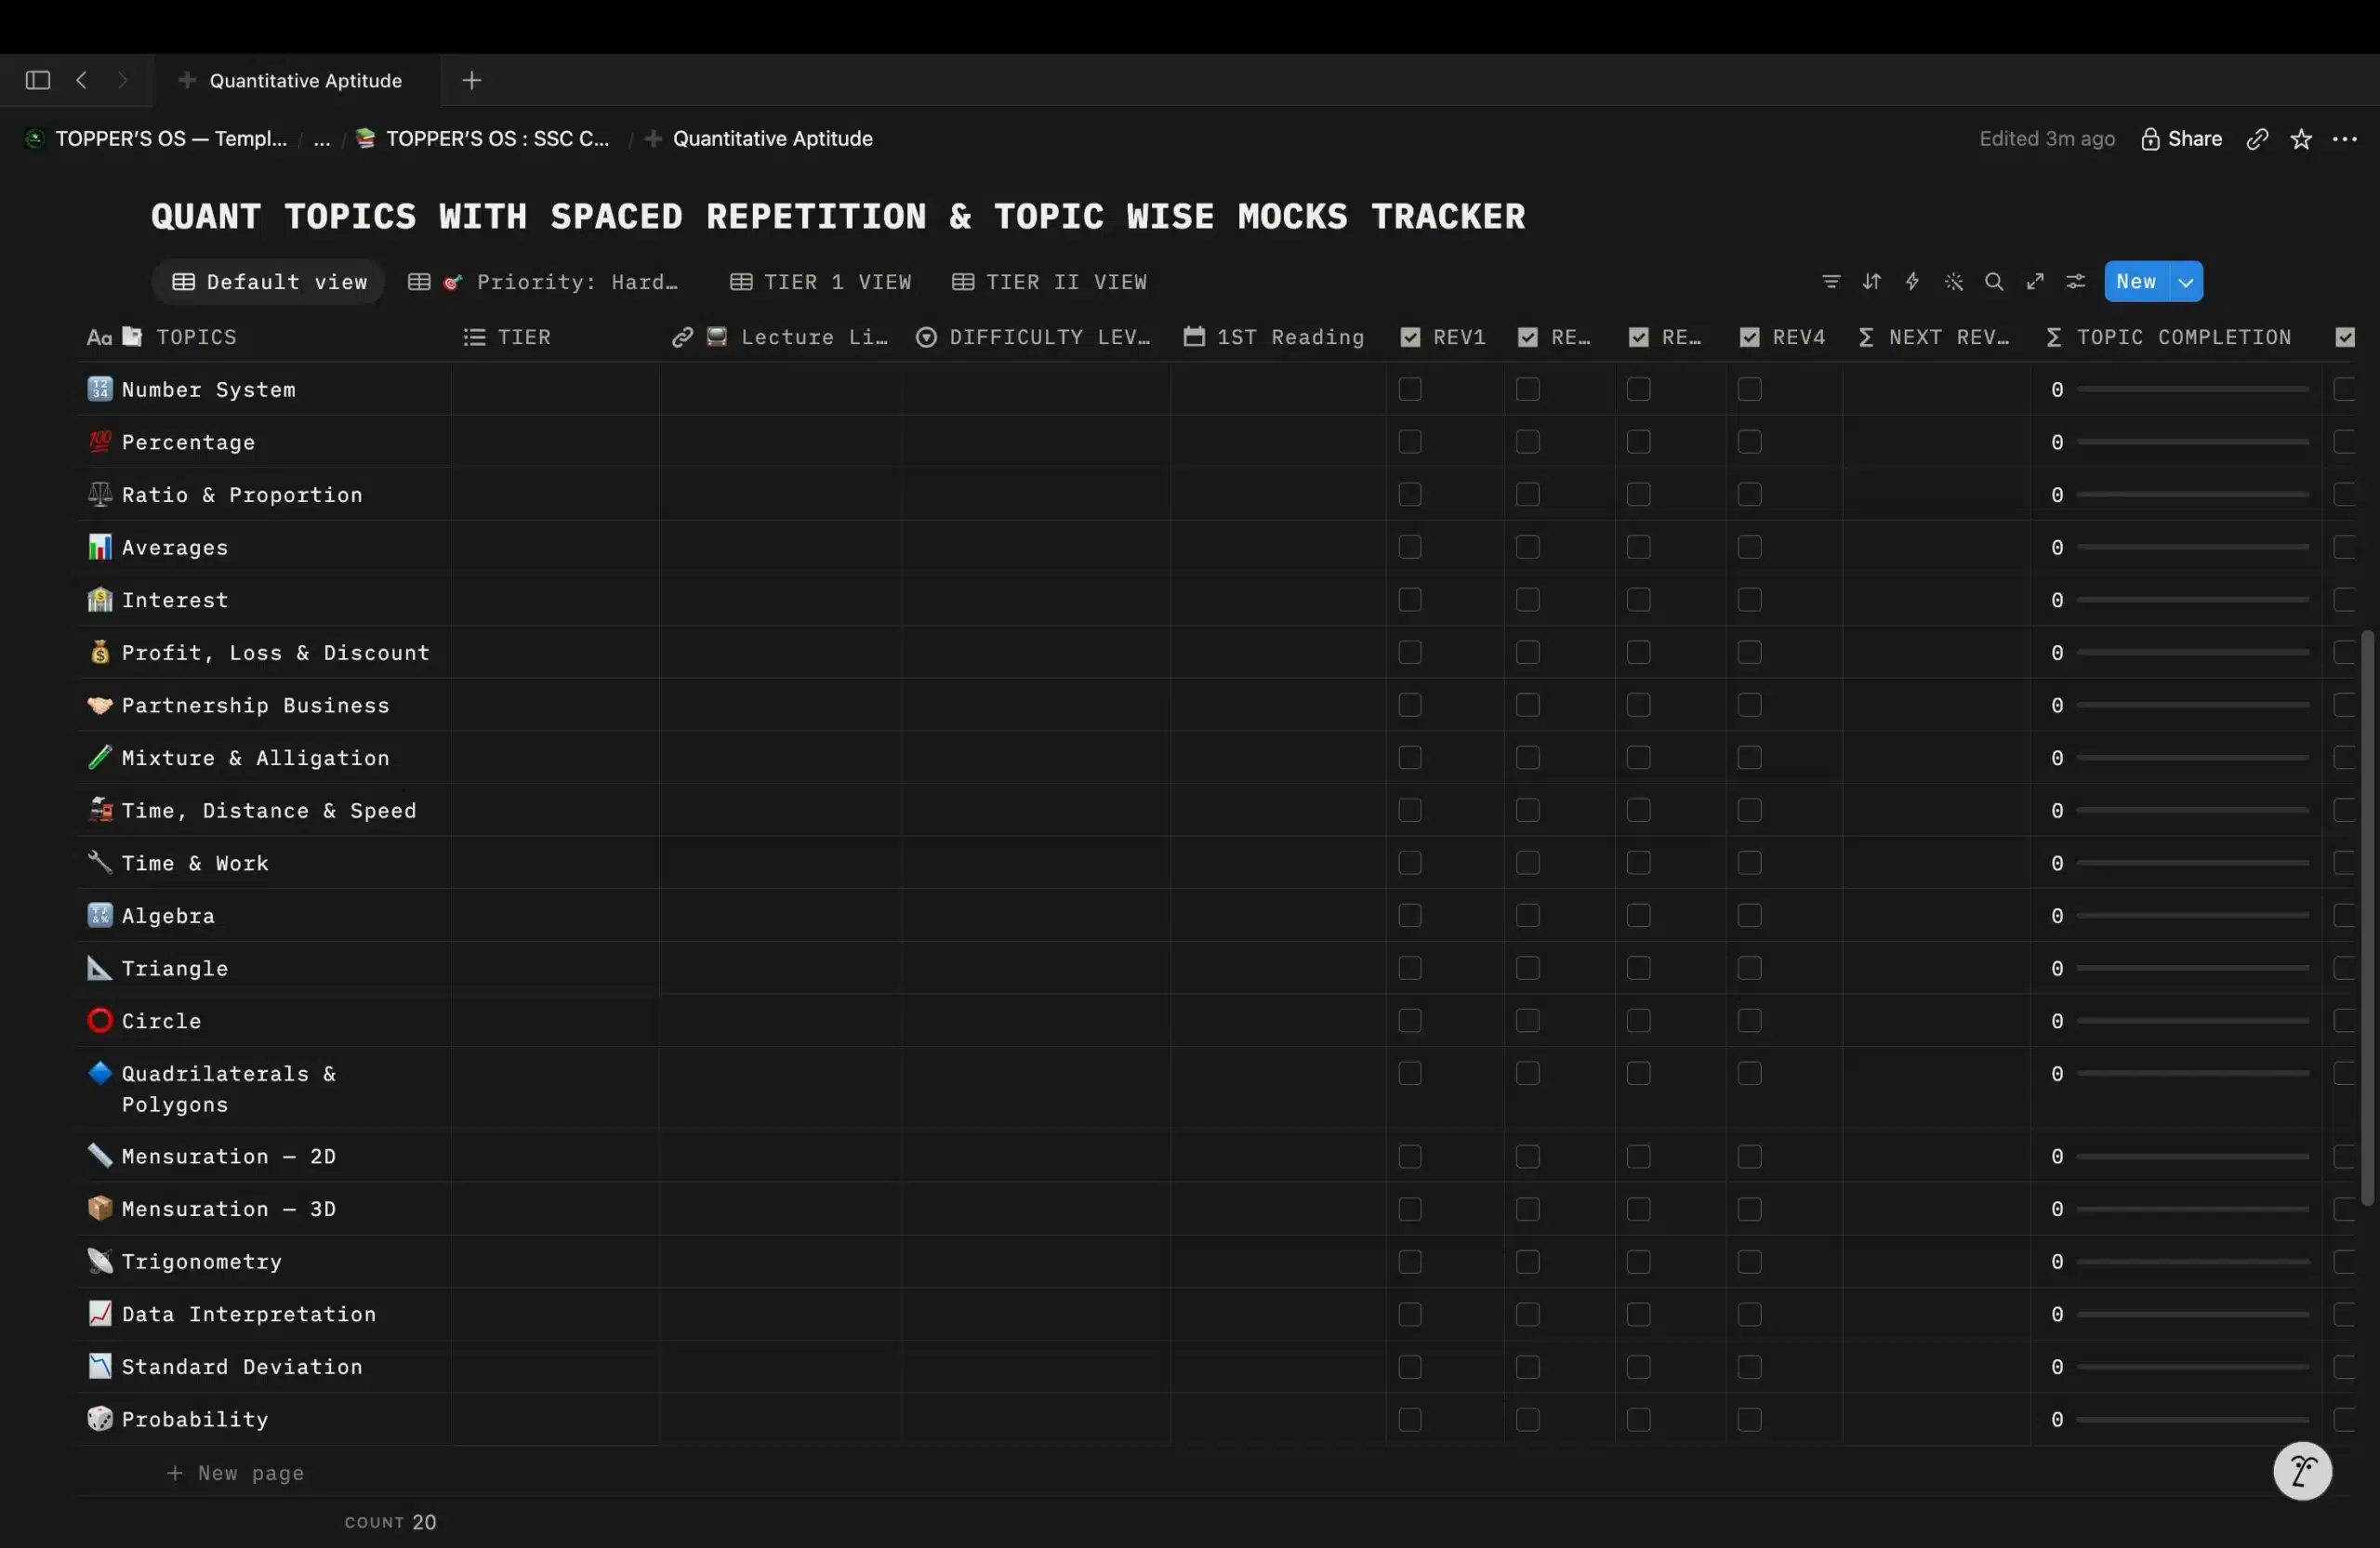2380x1548 pixels.
Task: Click the AI sparkle icon in toolbar
Action: pos(1954,282)
